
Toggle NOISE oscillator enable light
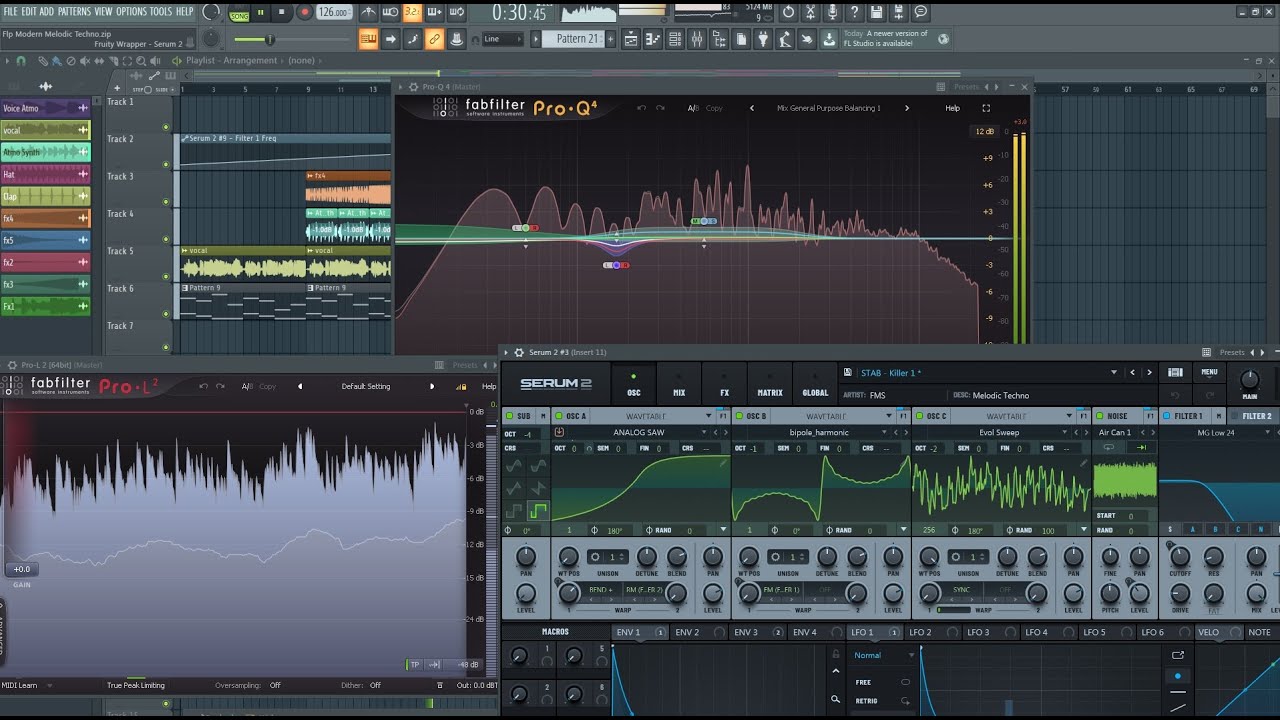(x=1099, y=416)
